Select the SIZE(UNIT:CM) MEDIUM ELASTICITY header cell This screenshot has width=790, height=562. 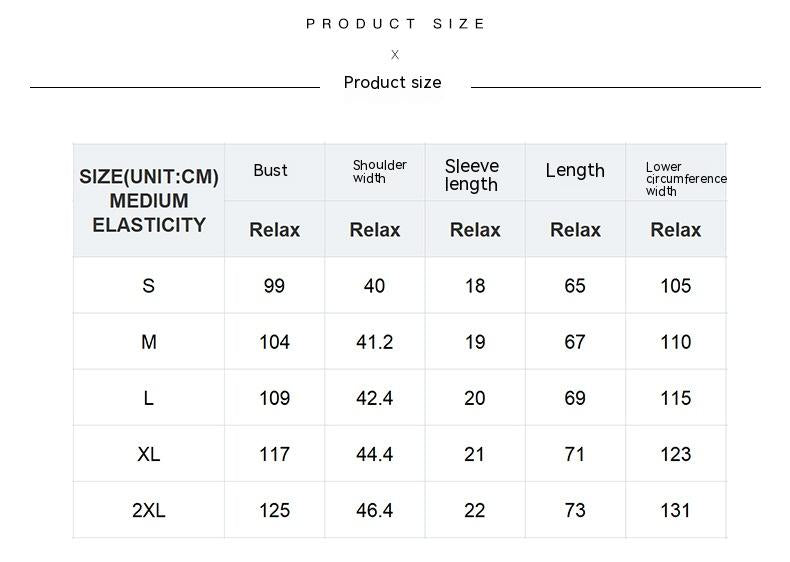click(x=149, y=201)
